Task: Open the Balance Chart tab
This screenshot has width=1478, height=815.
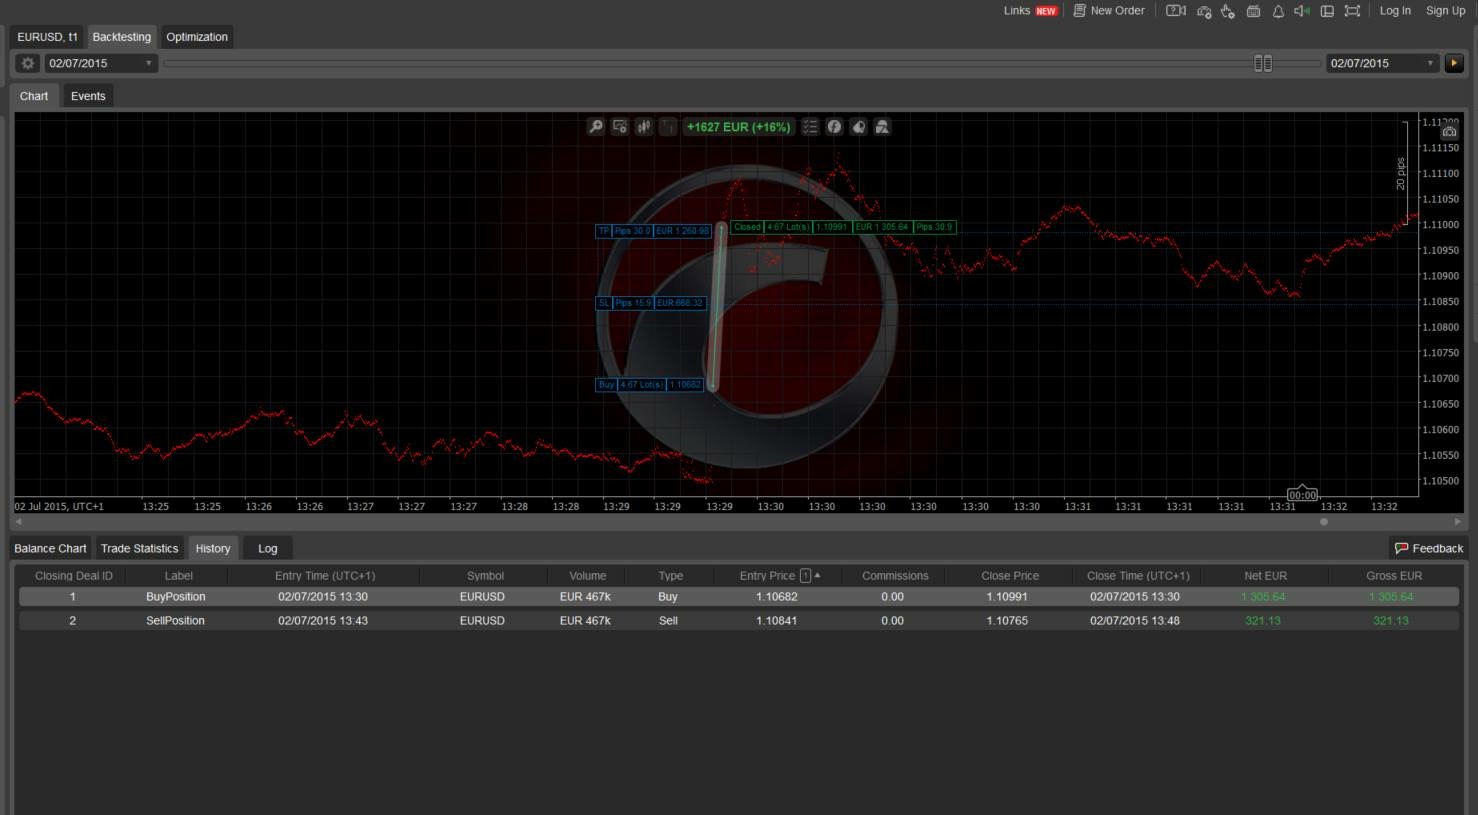Action: click(50, 548)
